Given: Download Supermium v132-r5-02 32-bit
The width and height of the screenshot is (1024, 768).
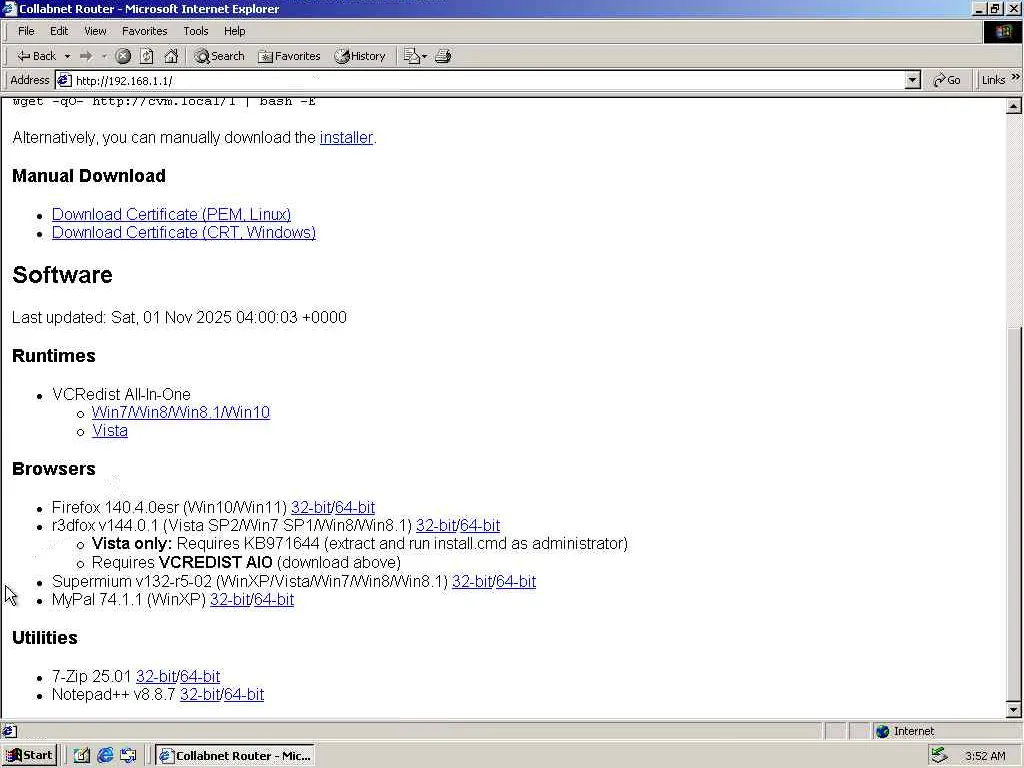Looking at the screenshot, I should click(472, 582).
